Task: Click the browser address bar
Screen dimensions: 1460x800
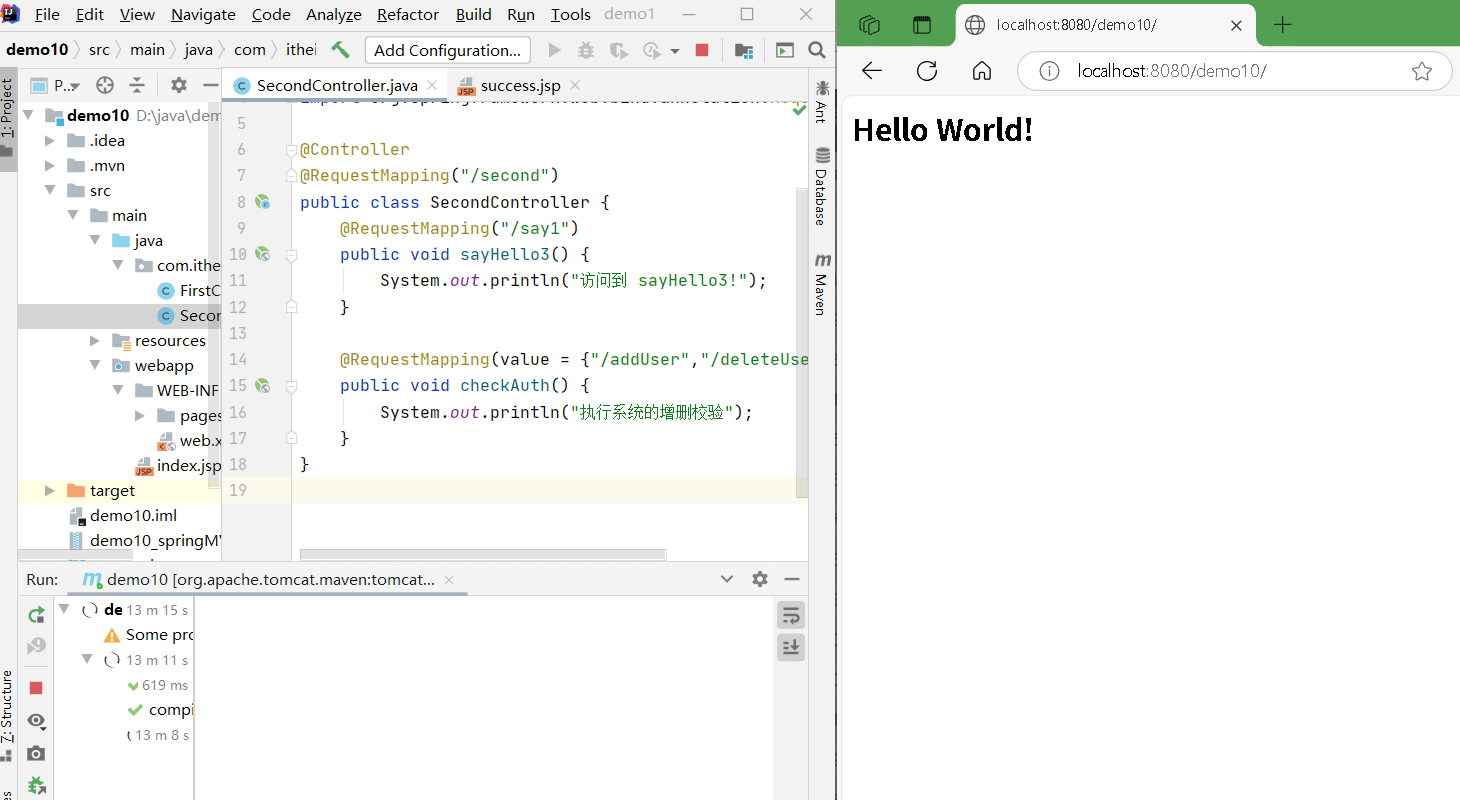Action: (1230, 71)
